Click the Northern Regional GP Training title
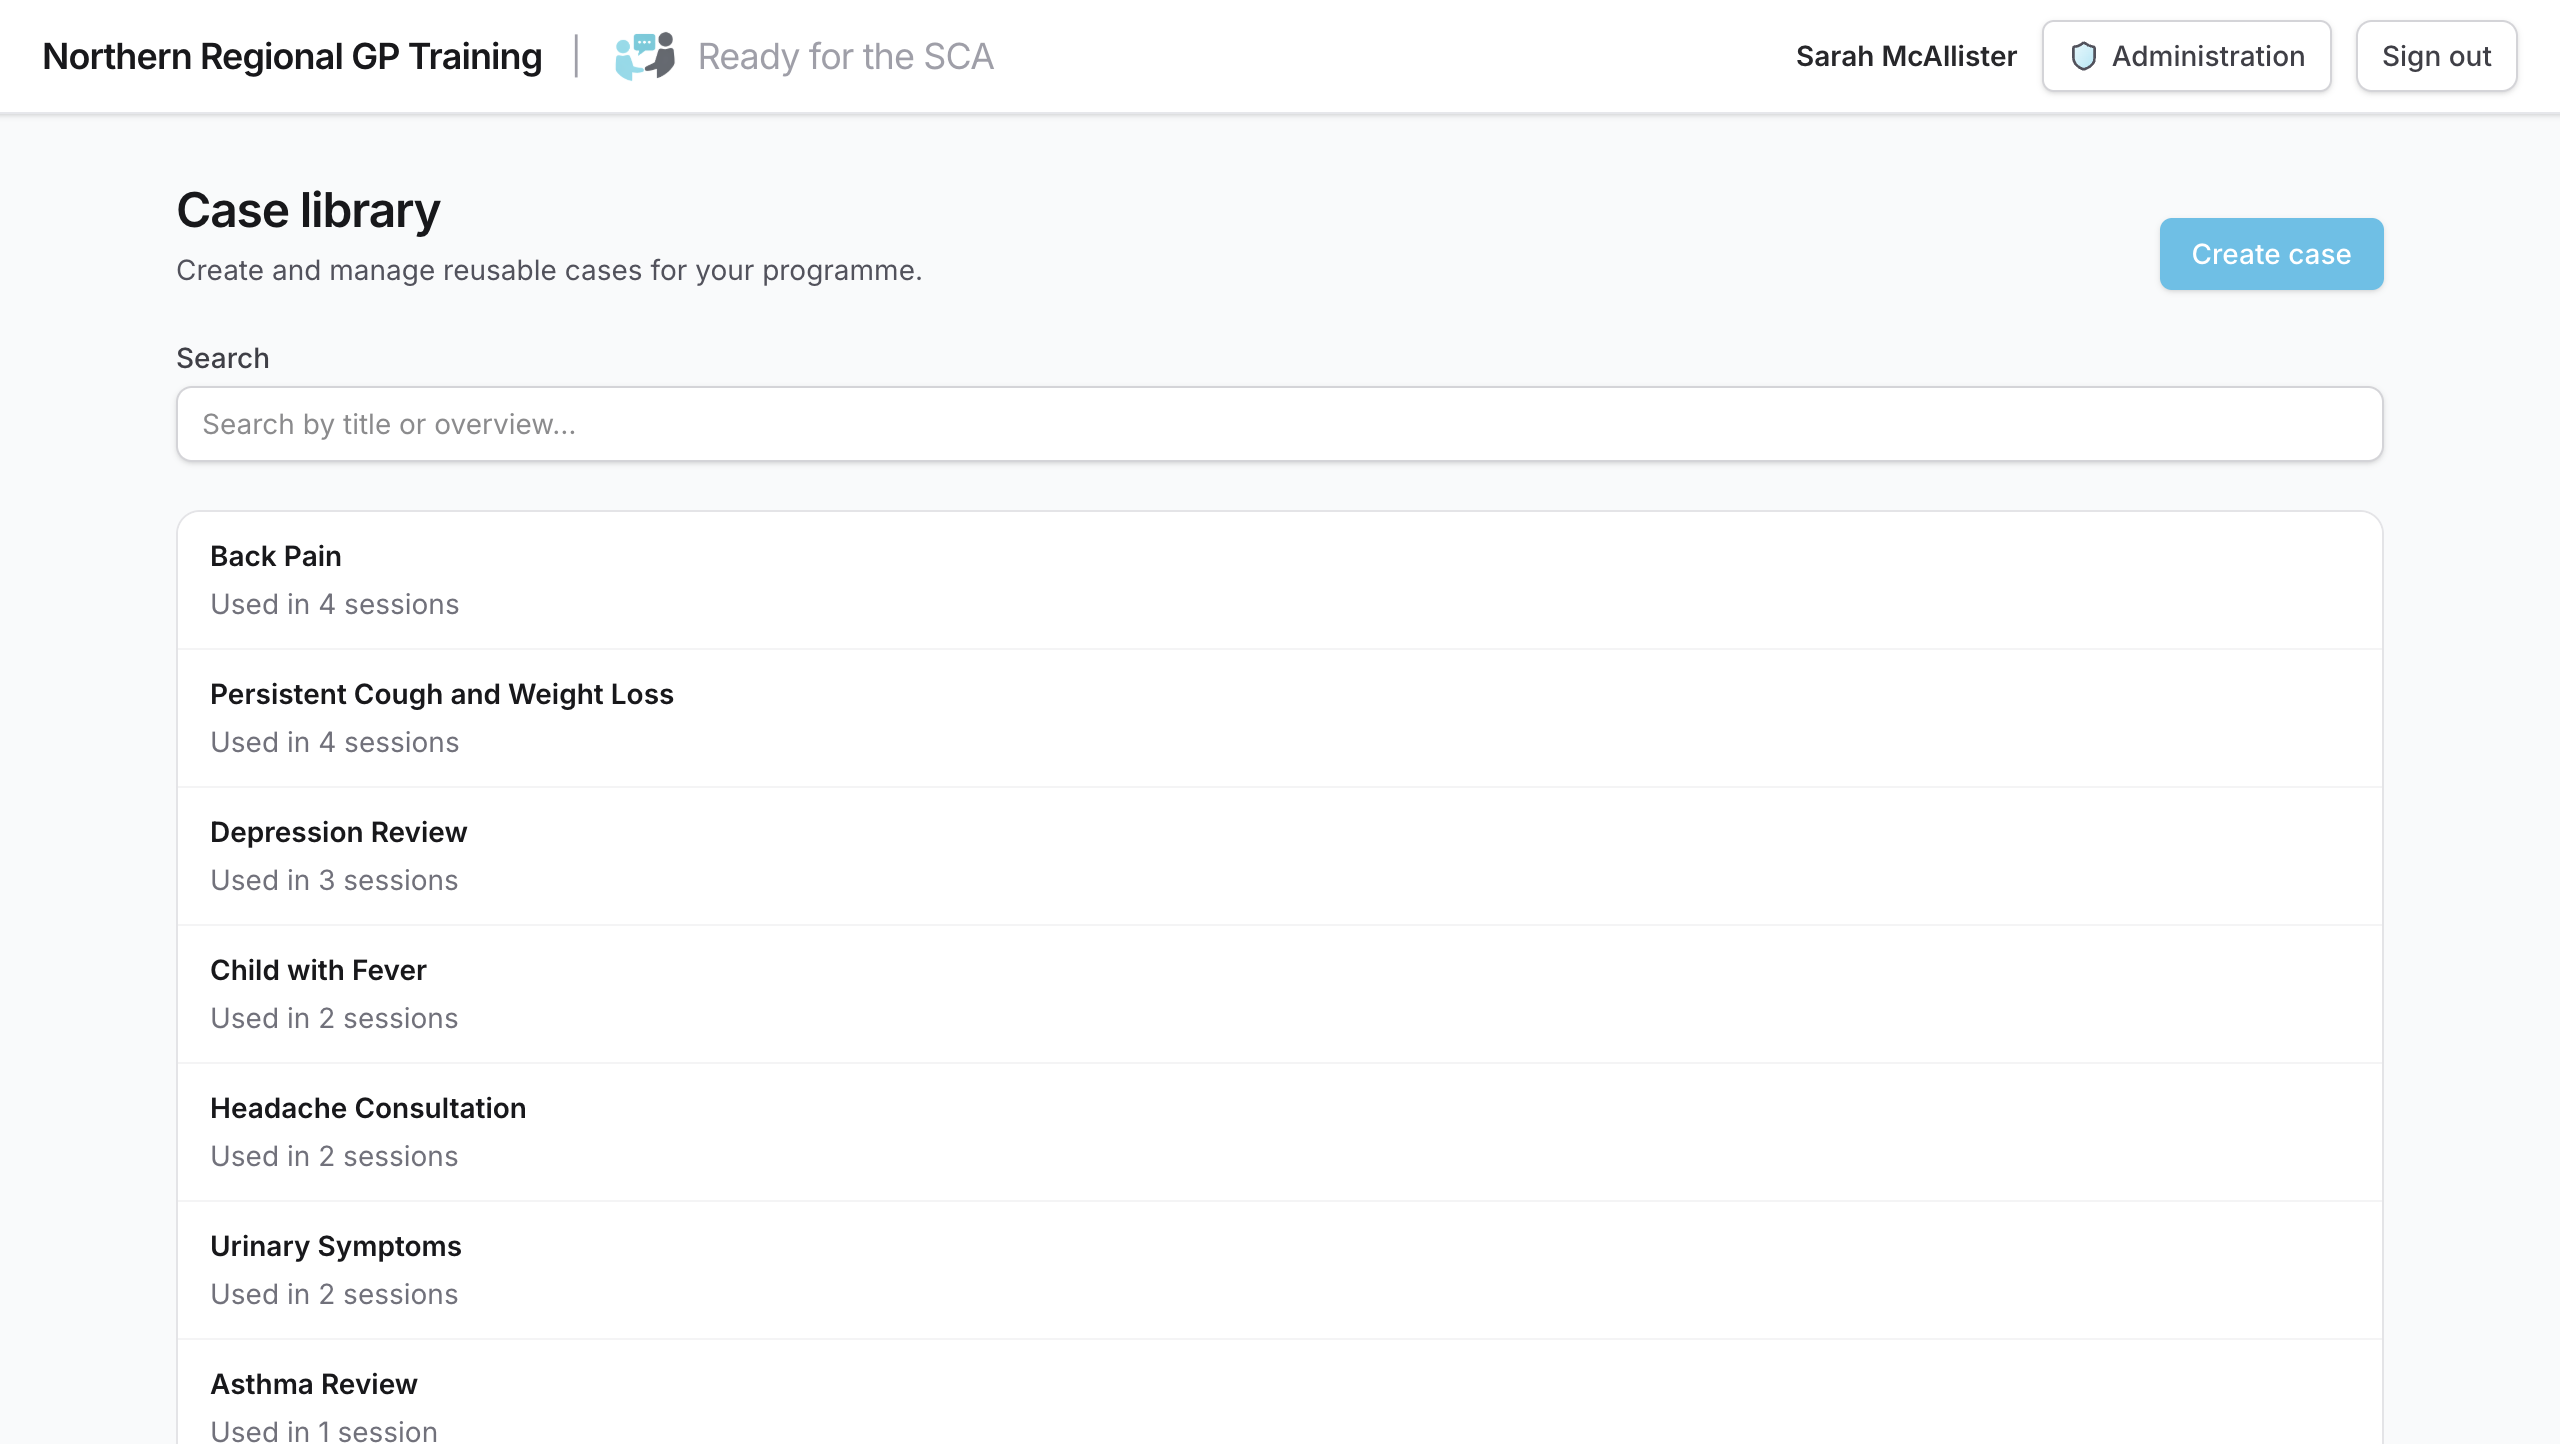 [292, 56]
